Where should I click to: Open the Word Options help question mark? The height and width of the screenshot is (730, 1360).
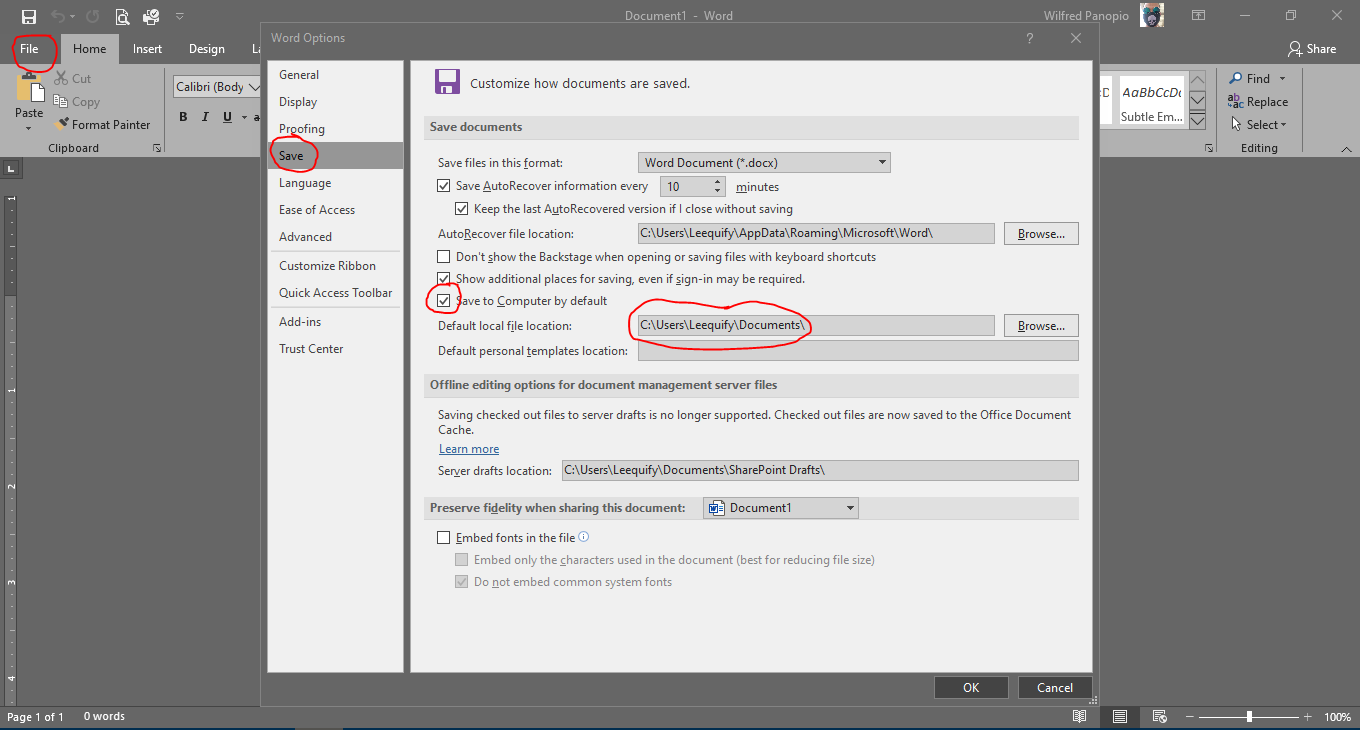click(1030, 38)
